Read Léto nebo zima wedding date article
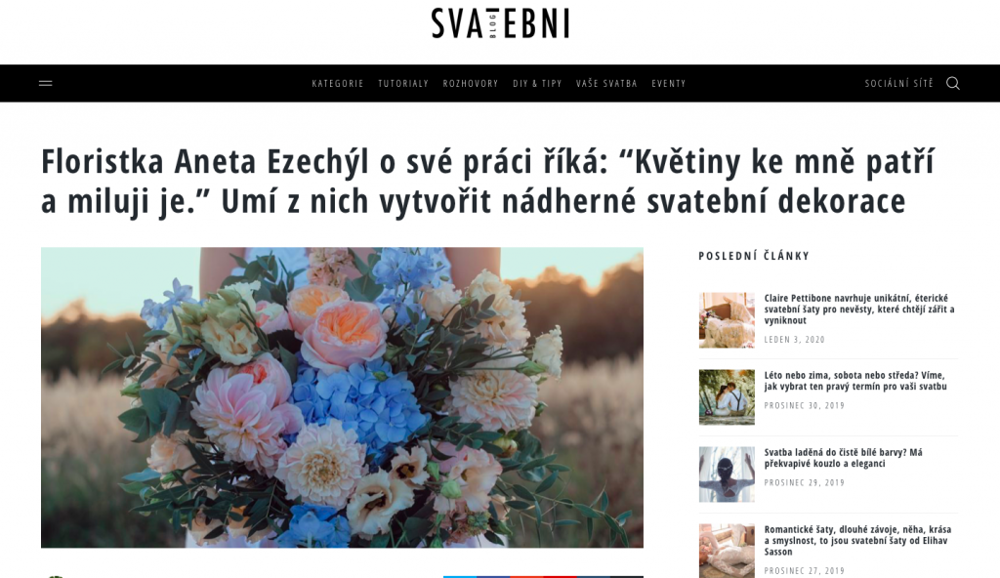This screenshot has width=1000, height=578. (x=855, y=381)
